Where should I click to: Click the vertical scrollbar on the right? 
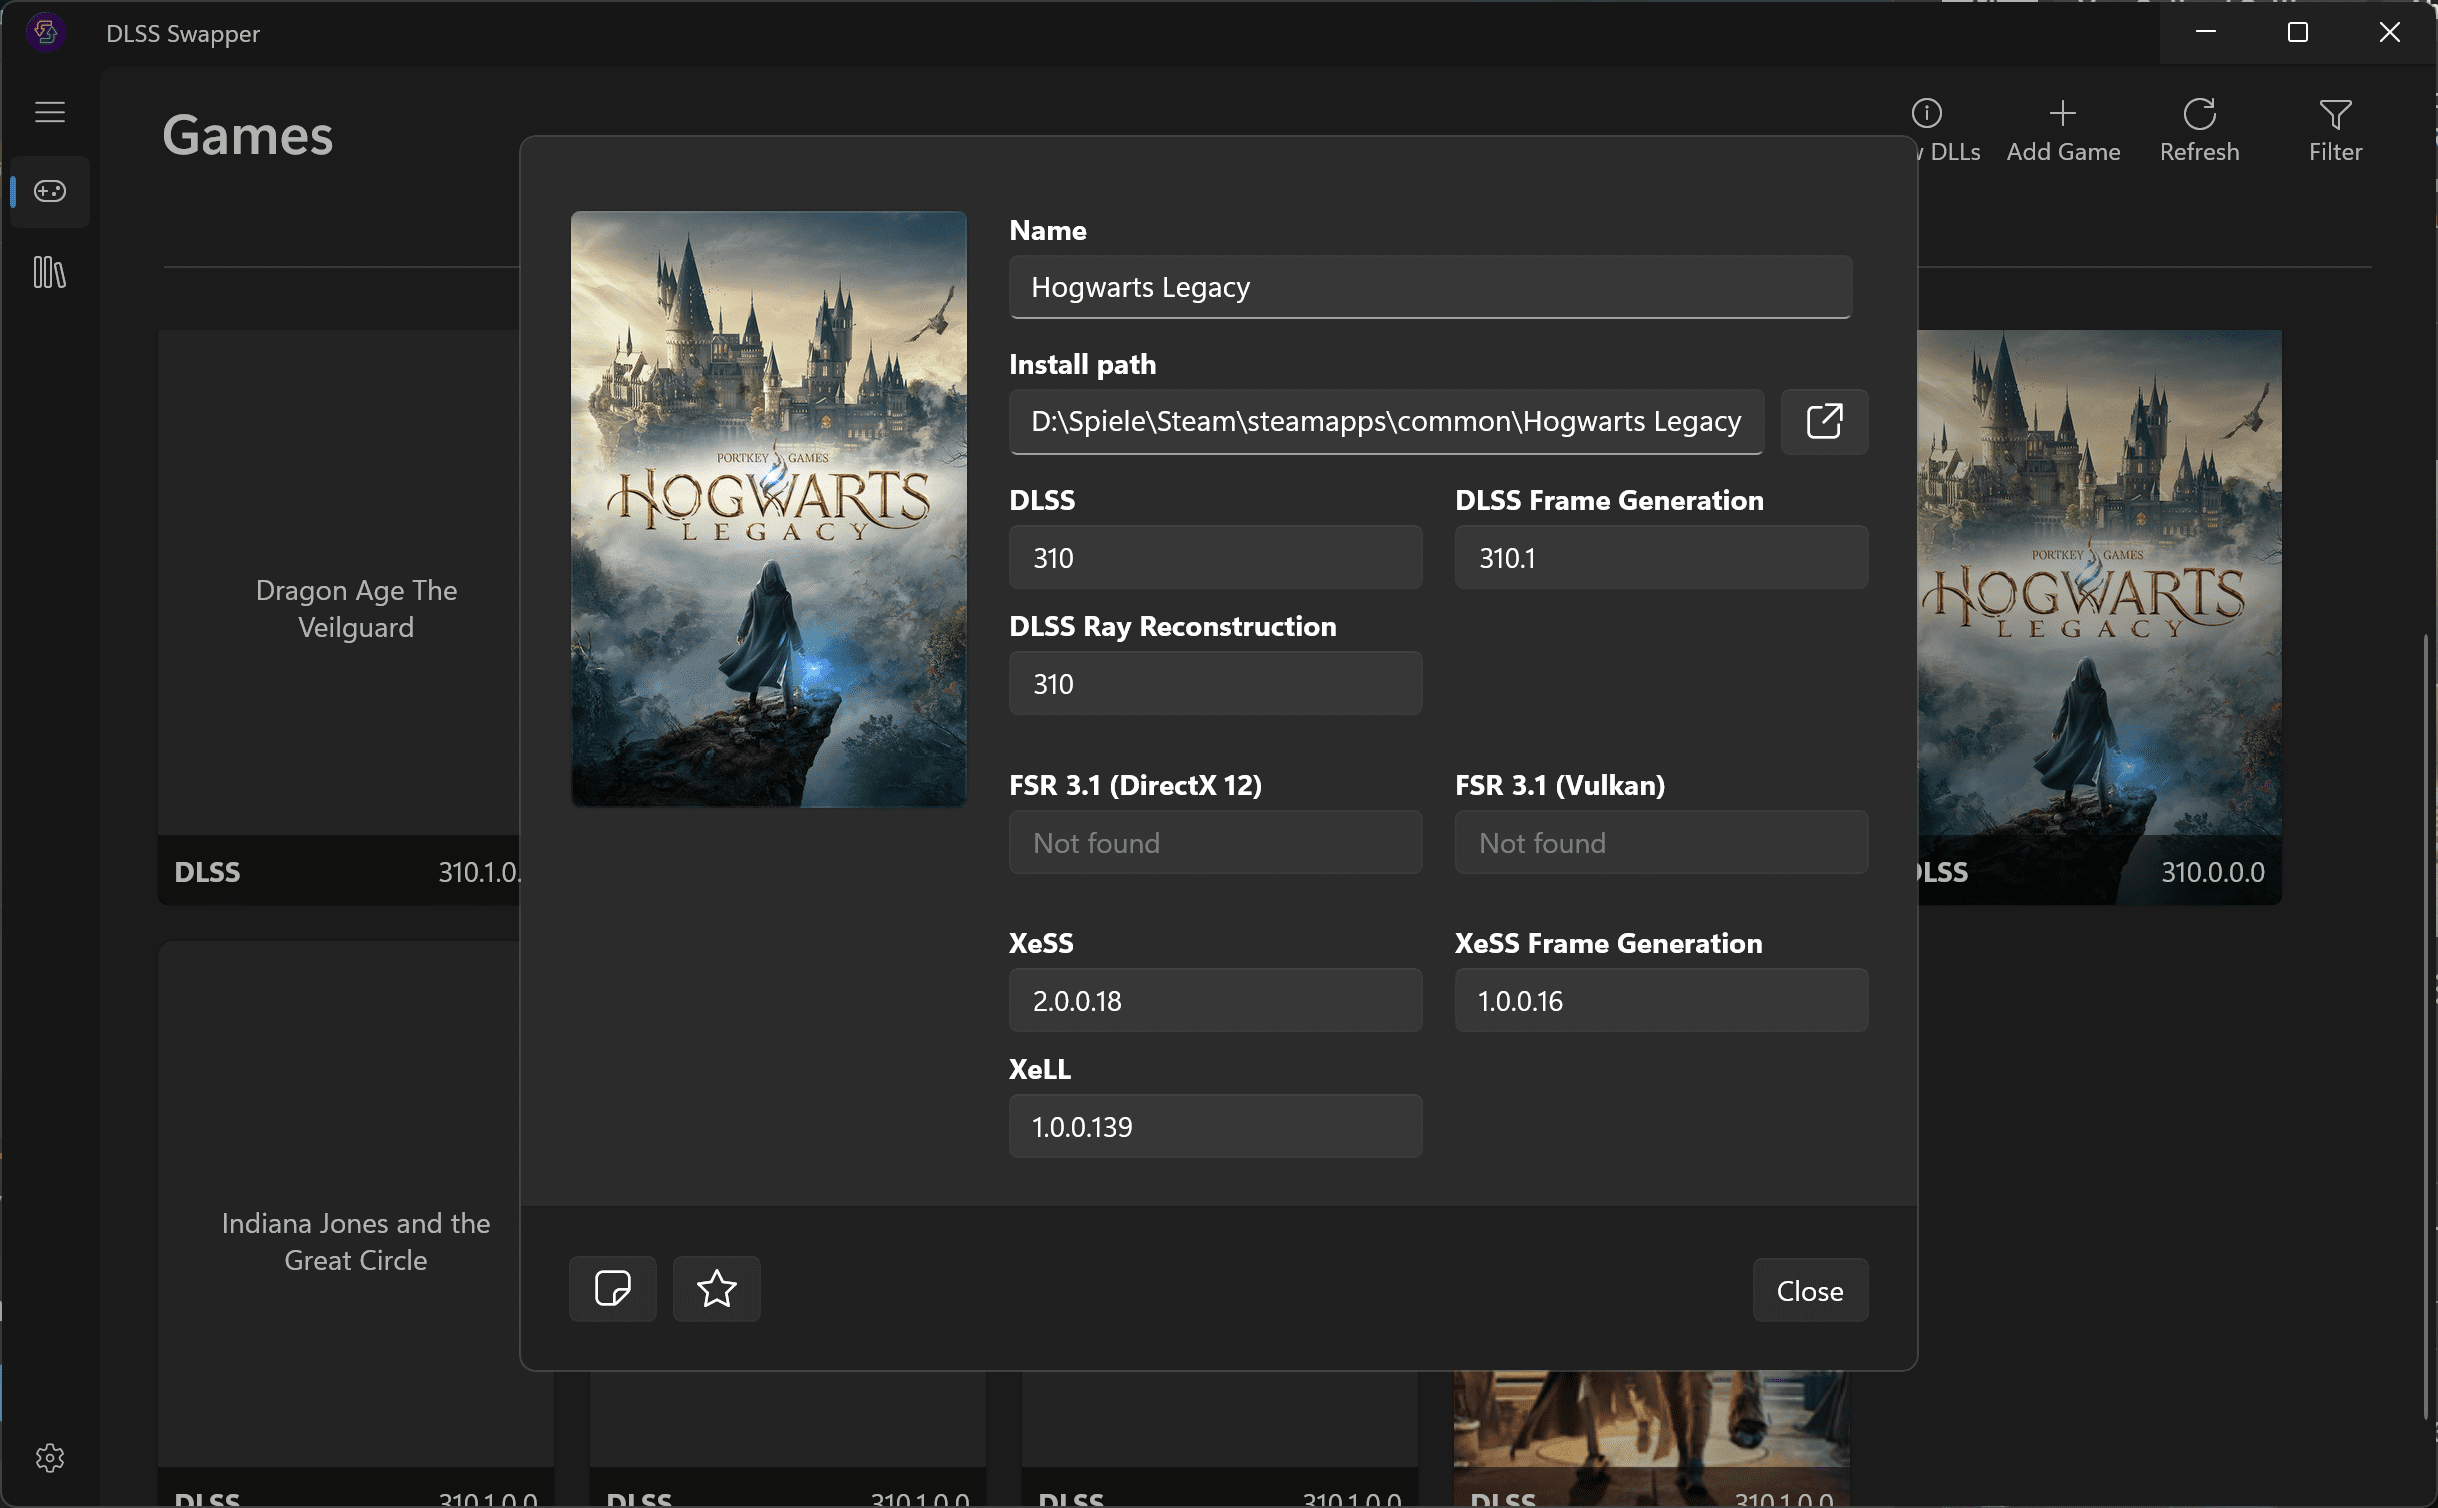point(2426,1025)
